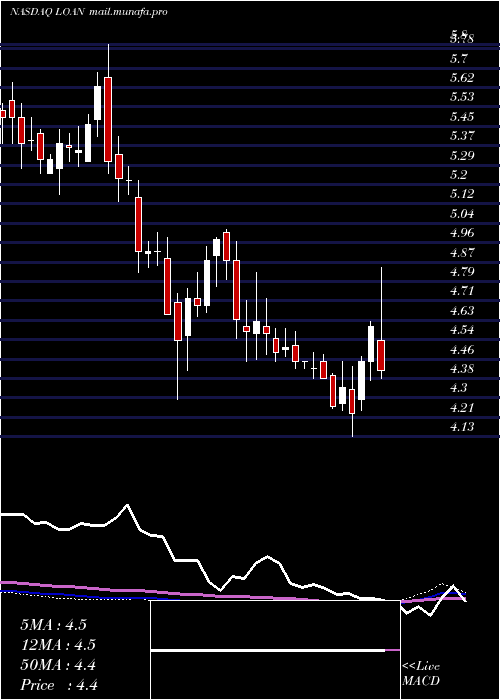Click the candlestick whose wick touches 4.13
Image resolution: width=500 pixels, height=700 pixels.
point(352,401)
